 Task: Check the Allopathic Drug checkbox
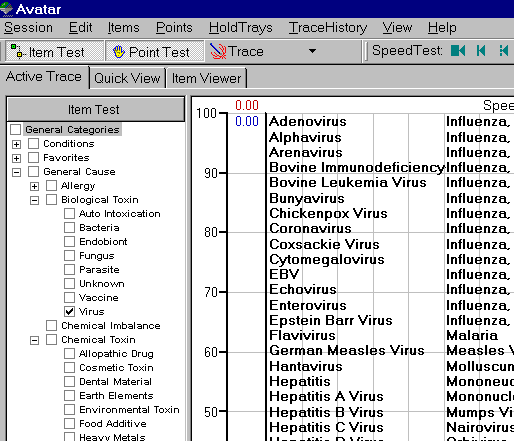coord(69,353)
